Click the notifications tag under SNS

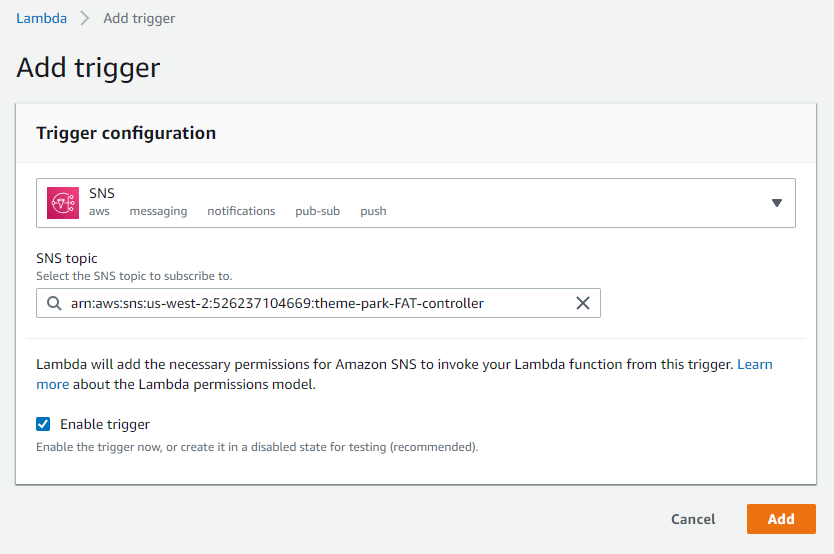241,211
